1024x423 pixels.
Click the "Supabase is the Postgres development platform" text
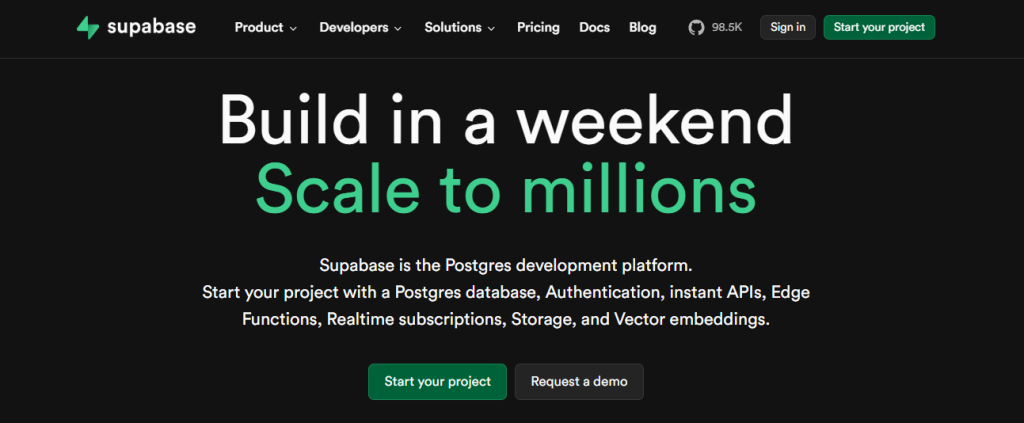tap(506, 265)
